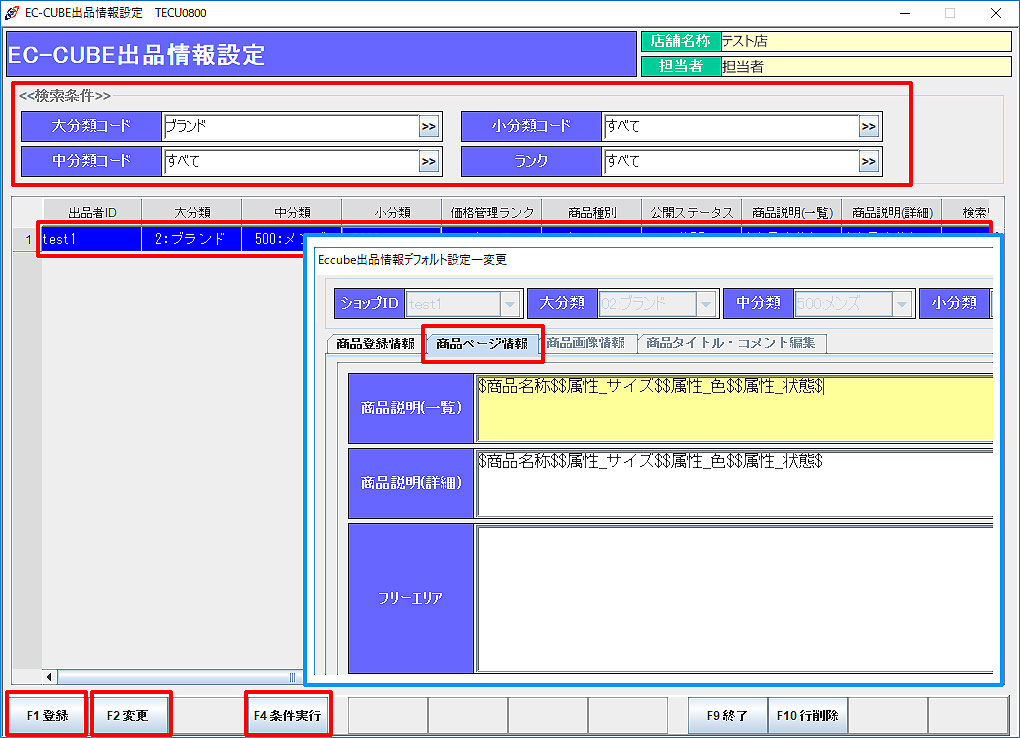This screenshot has width=1020, height=738.
Task: Click the >> button beside 中分類コード field
Action: coord(428,161)
